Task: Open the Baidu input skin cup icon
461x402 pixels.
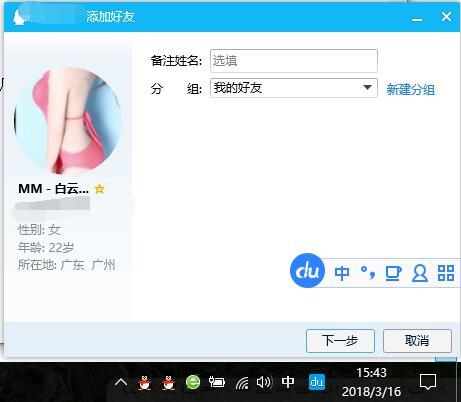Action: pyautogui.click(x=393, y=273)
